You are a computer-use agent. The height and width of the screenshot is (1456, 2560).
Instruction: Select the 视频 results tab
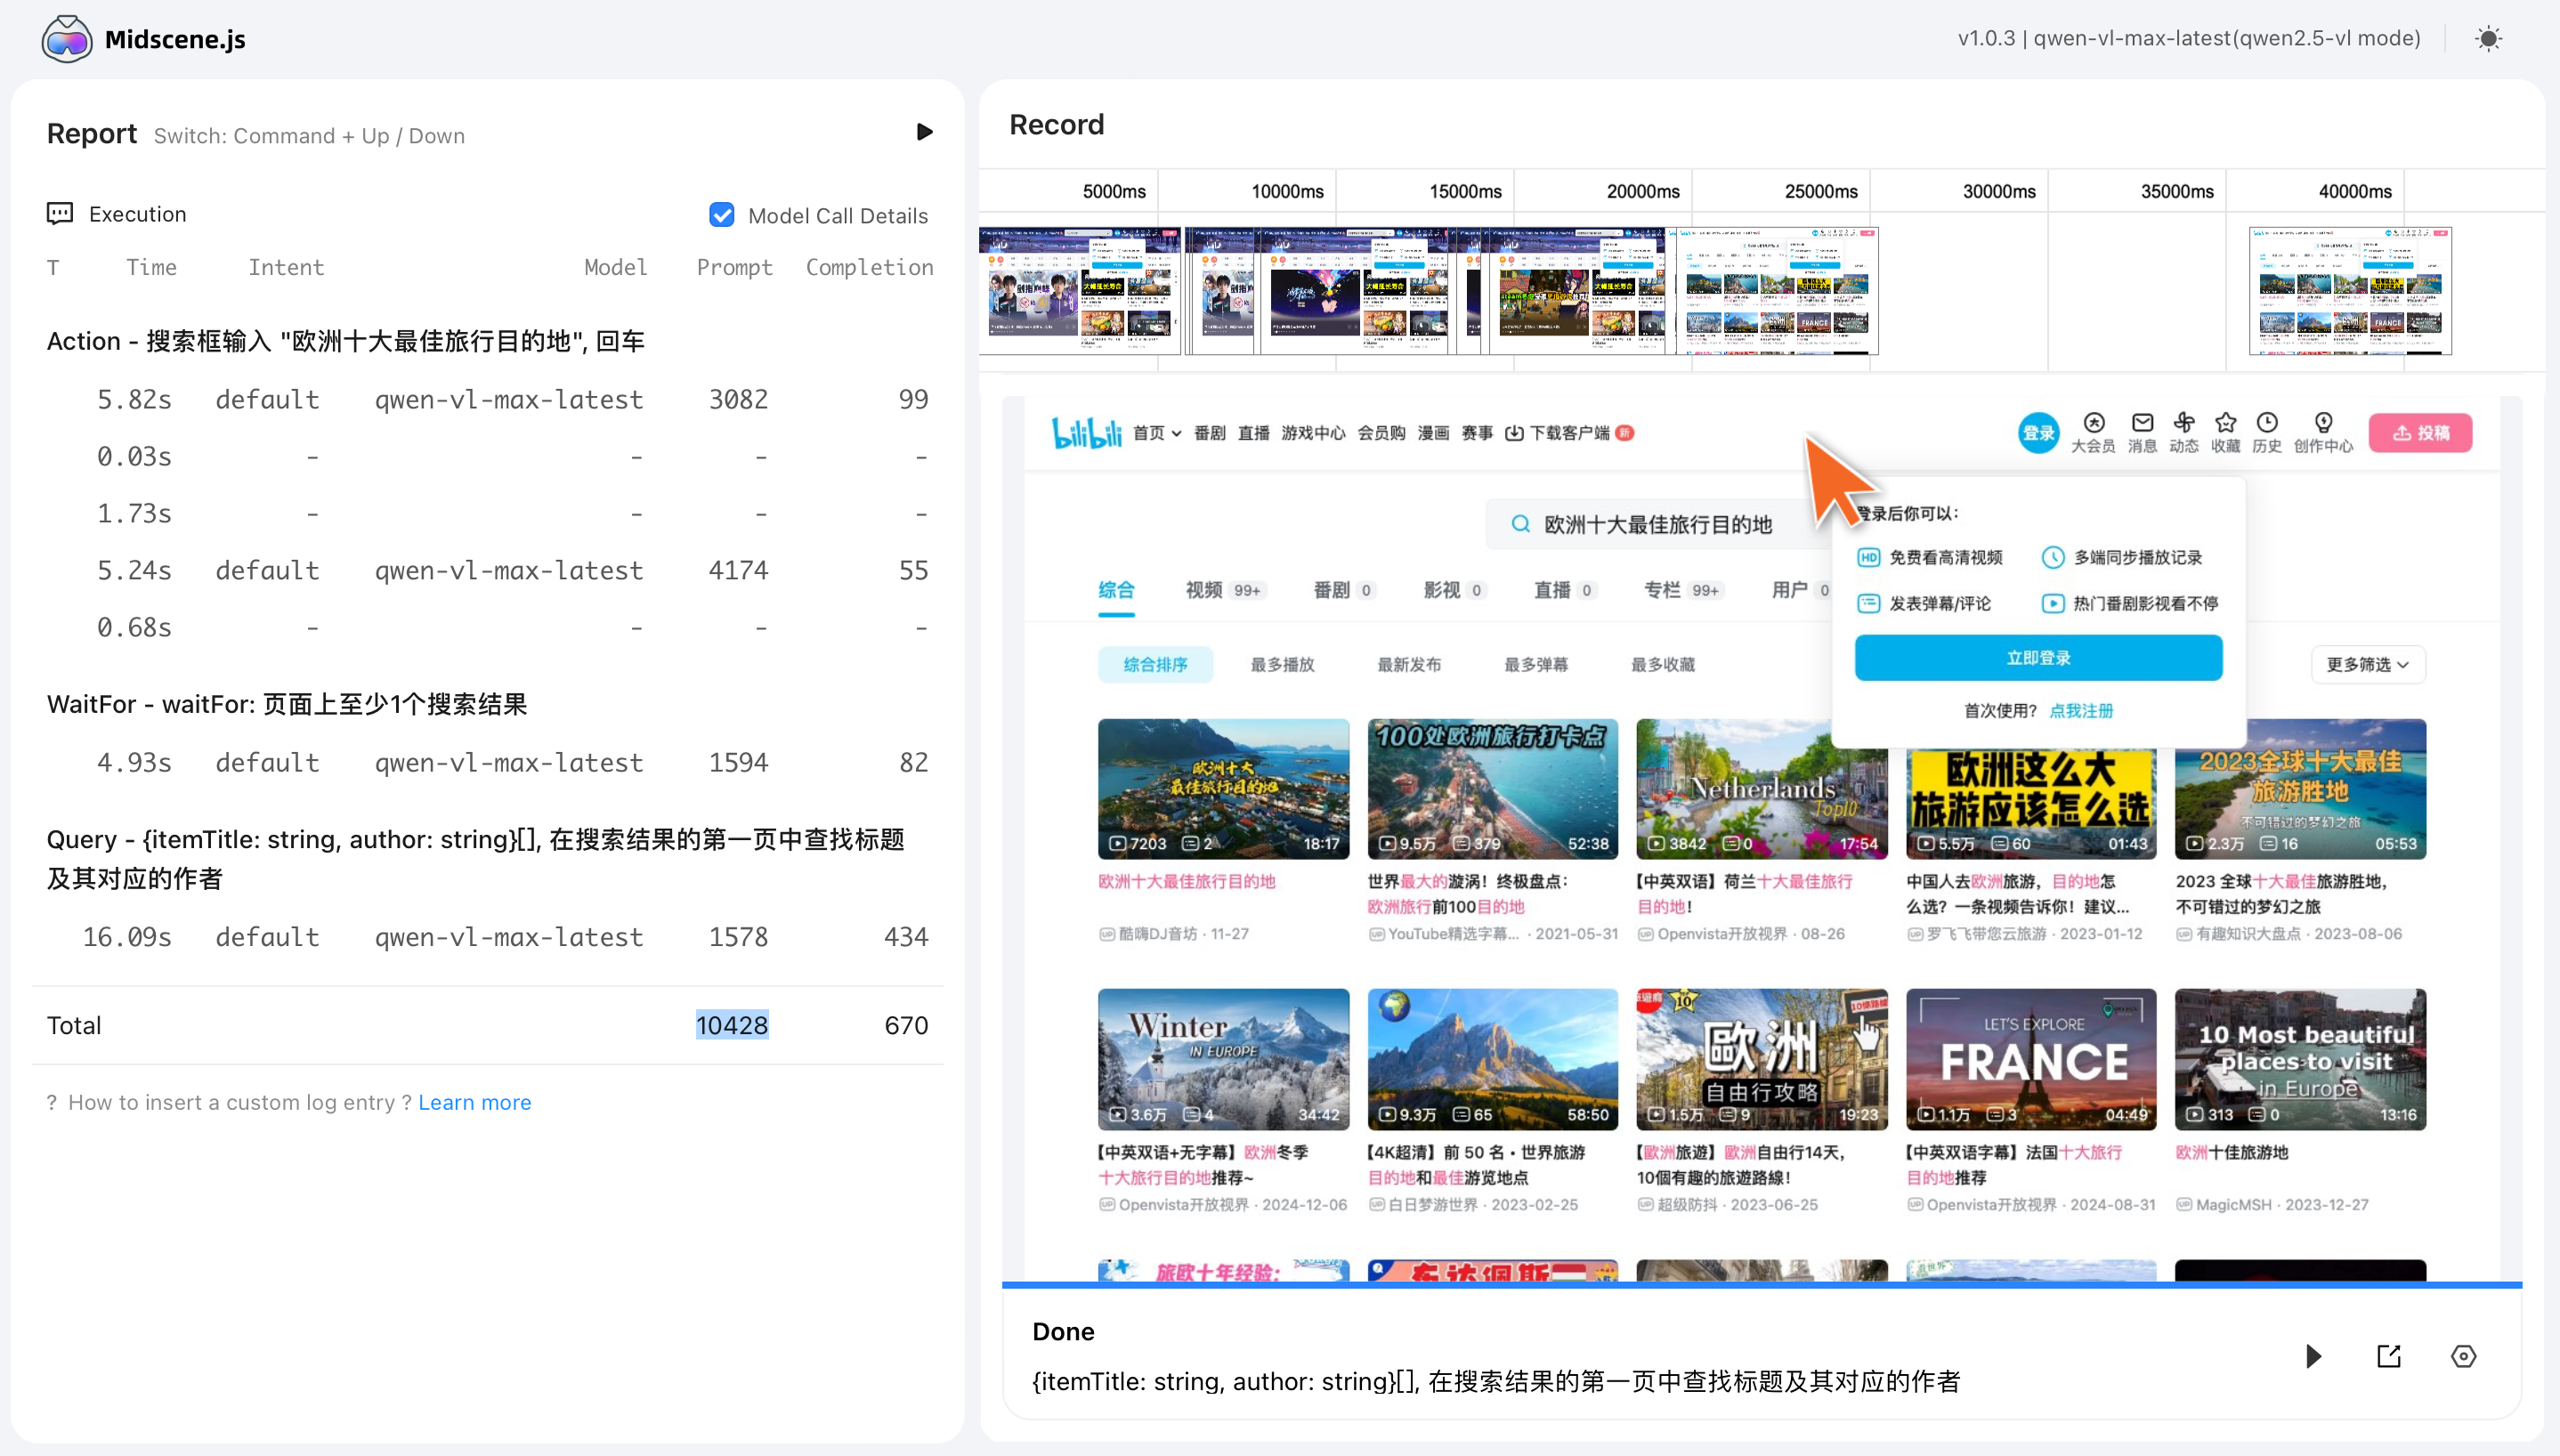pyautogui.click(x=1204, y=590)
